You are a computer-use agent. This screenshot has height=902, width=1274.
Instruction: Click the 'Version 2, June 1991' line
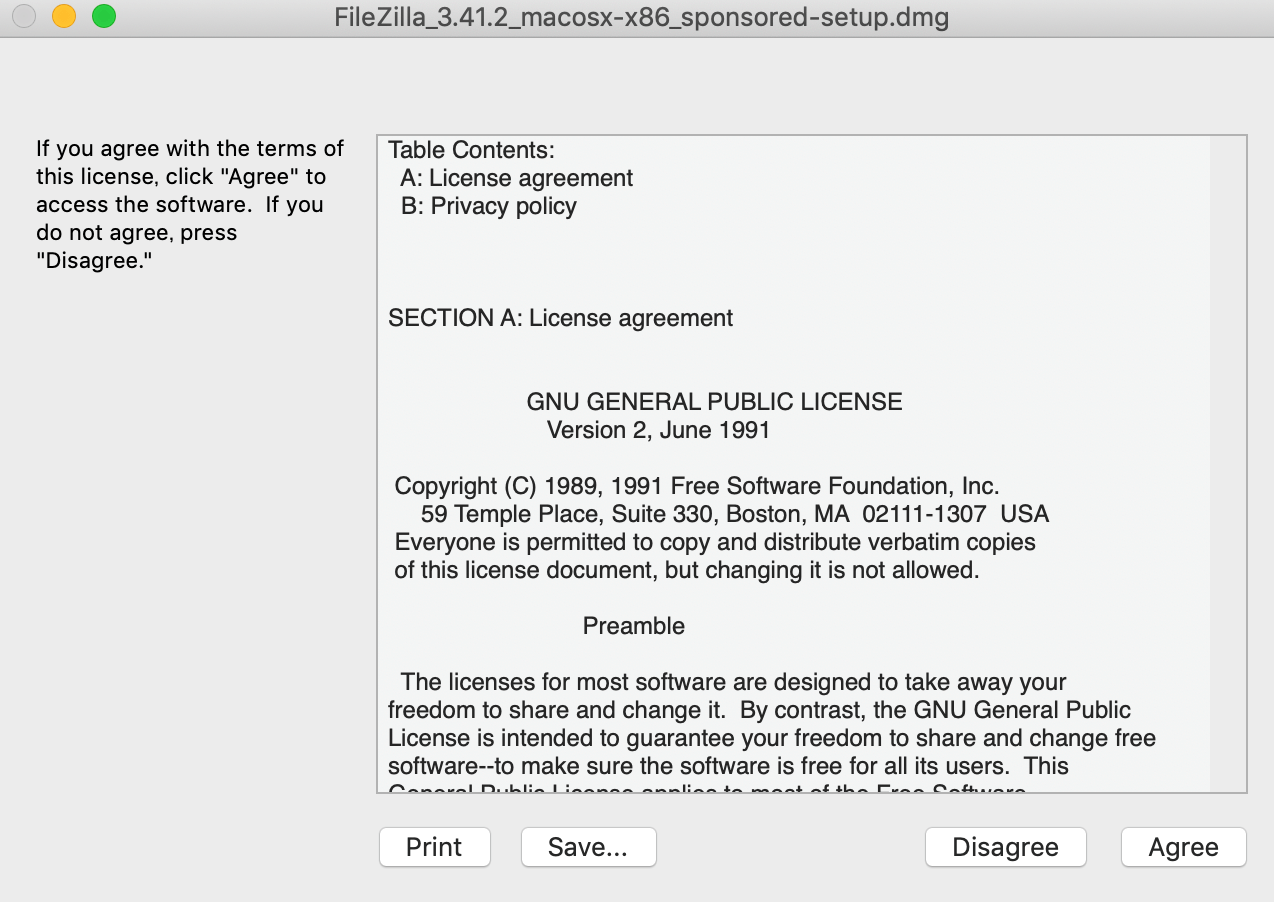coord(658,430)
